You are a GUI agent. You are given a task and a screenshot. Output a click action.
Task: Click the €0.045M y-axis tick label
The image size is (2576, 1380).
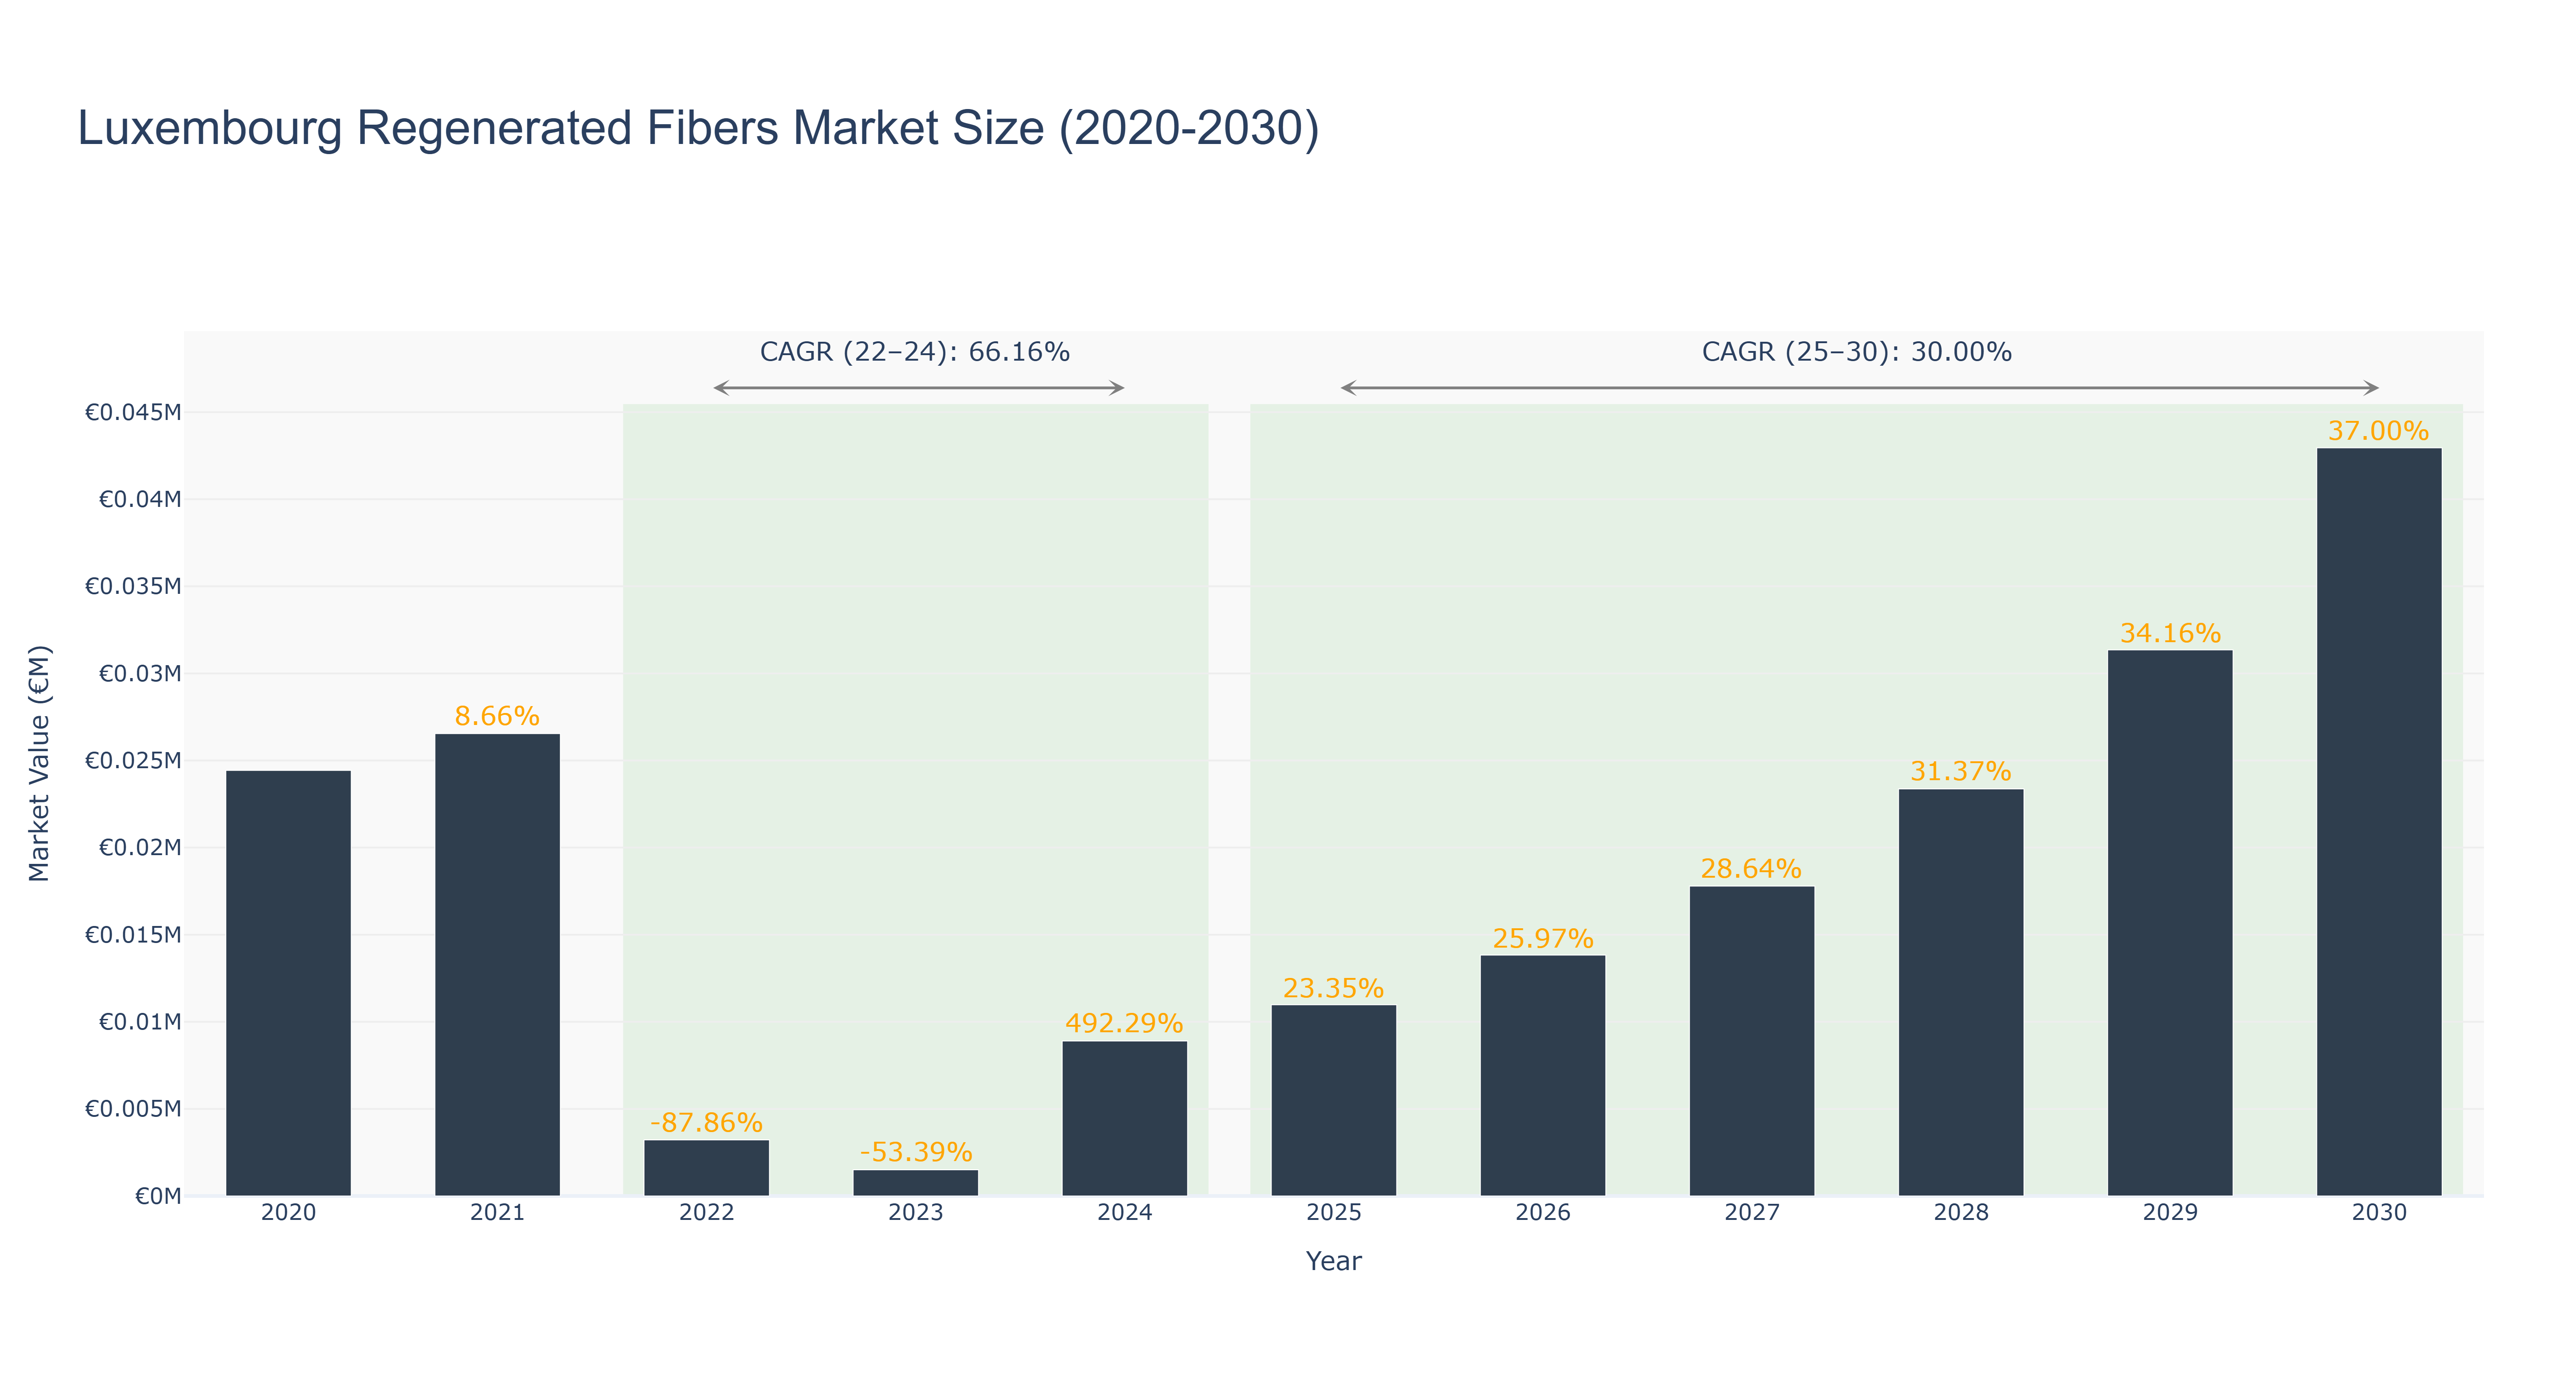133,412
